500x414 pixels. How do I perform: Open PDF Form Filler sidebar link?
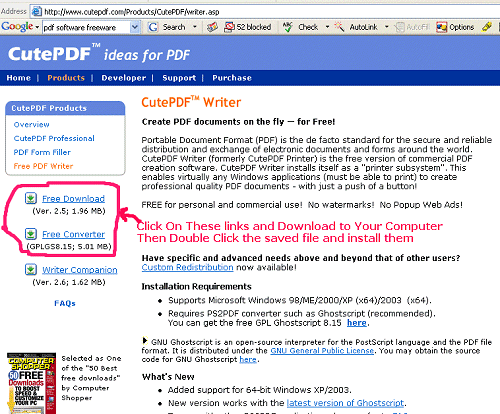[x=42, y=152]
